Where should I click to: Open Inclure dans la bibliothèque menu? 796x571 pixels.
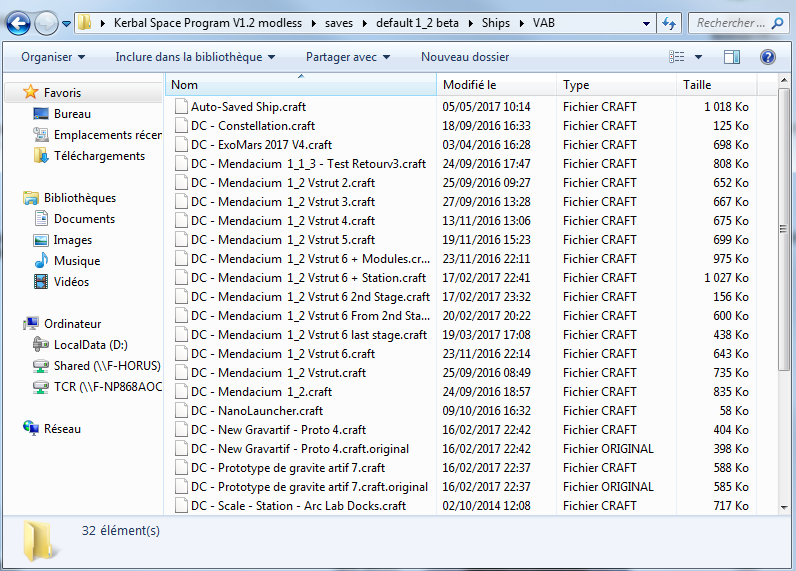[195, 57]
